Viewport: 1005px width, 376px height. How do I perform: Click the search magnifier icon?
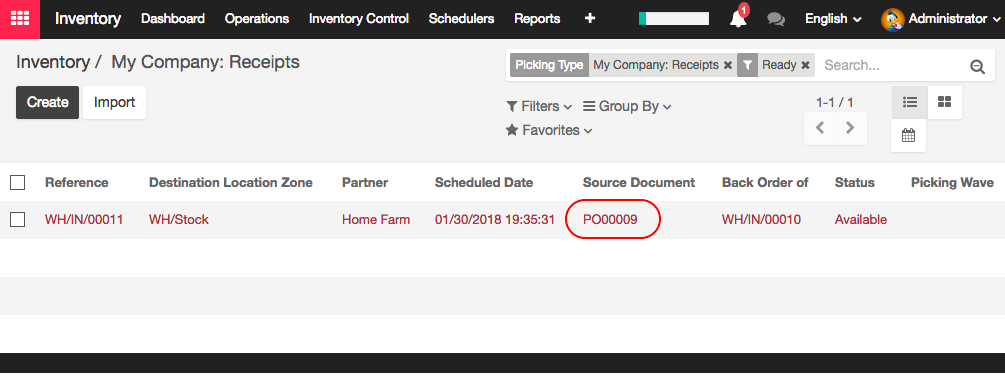(x=977, y=67)
